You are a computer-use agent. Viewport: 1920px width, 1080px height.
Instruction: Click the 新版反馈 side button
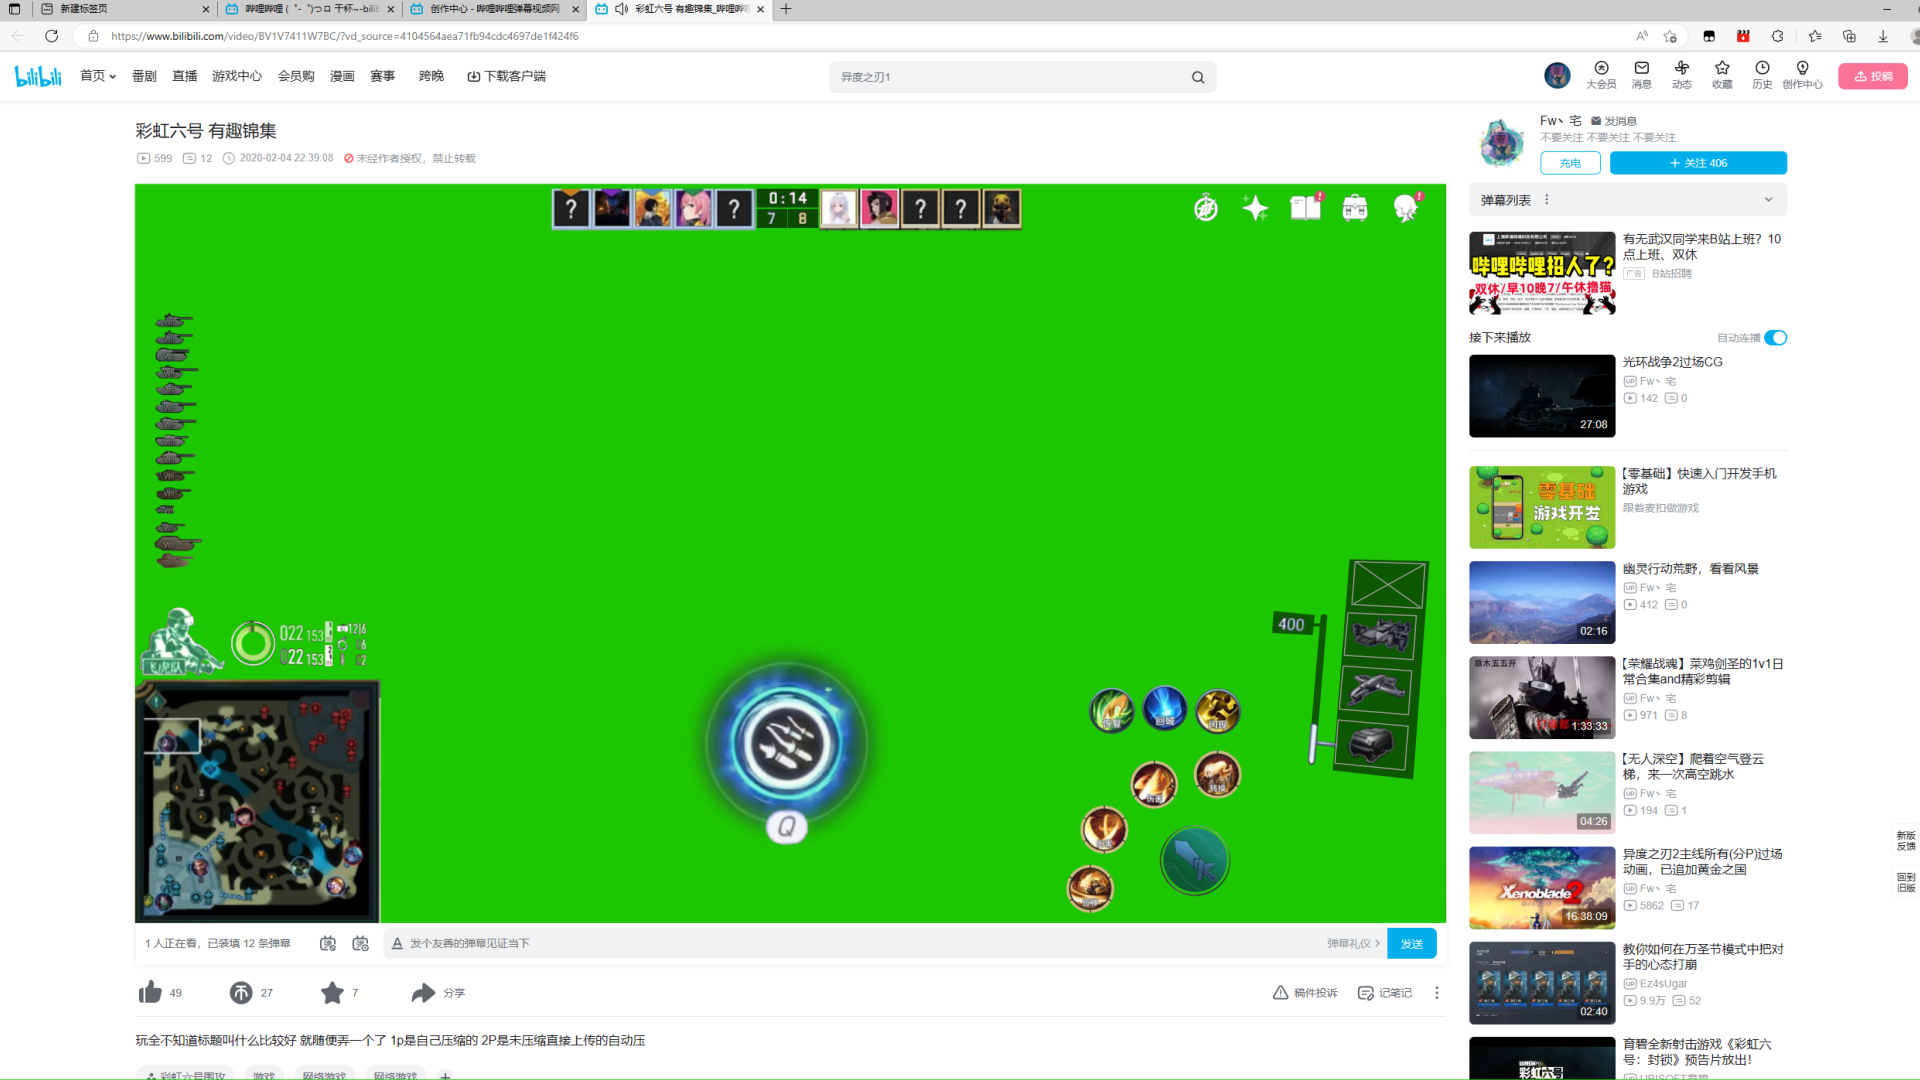pos(1906,841)
